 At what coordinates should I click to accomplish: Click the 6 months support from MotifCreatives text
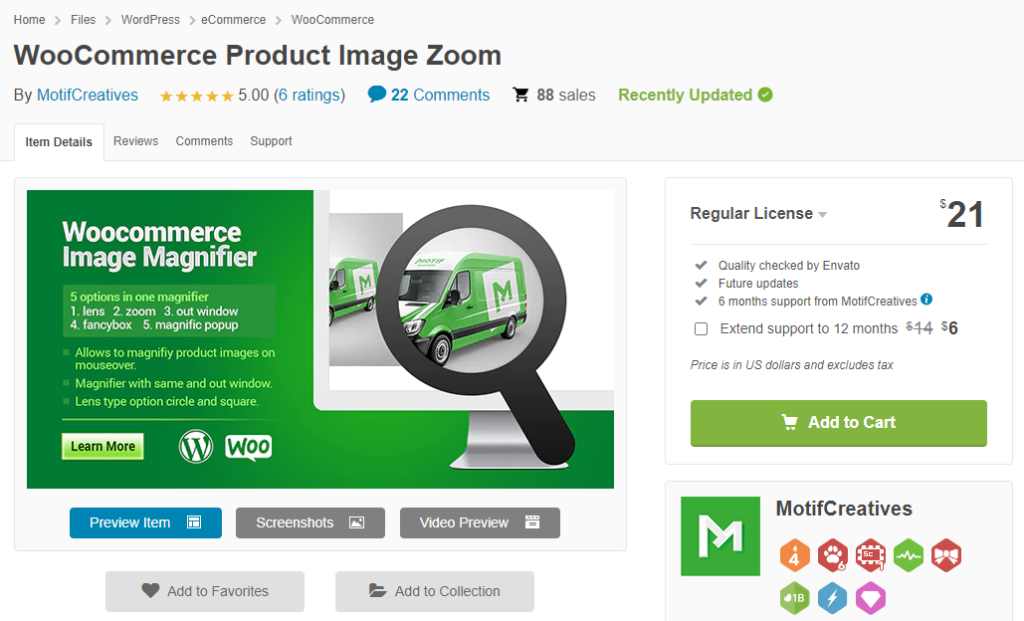pos(818,302)
